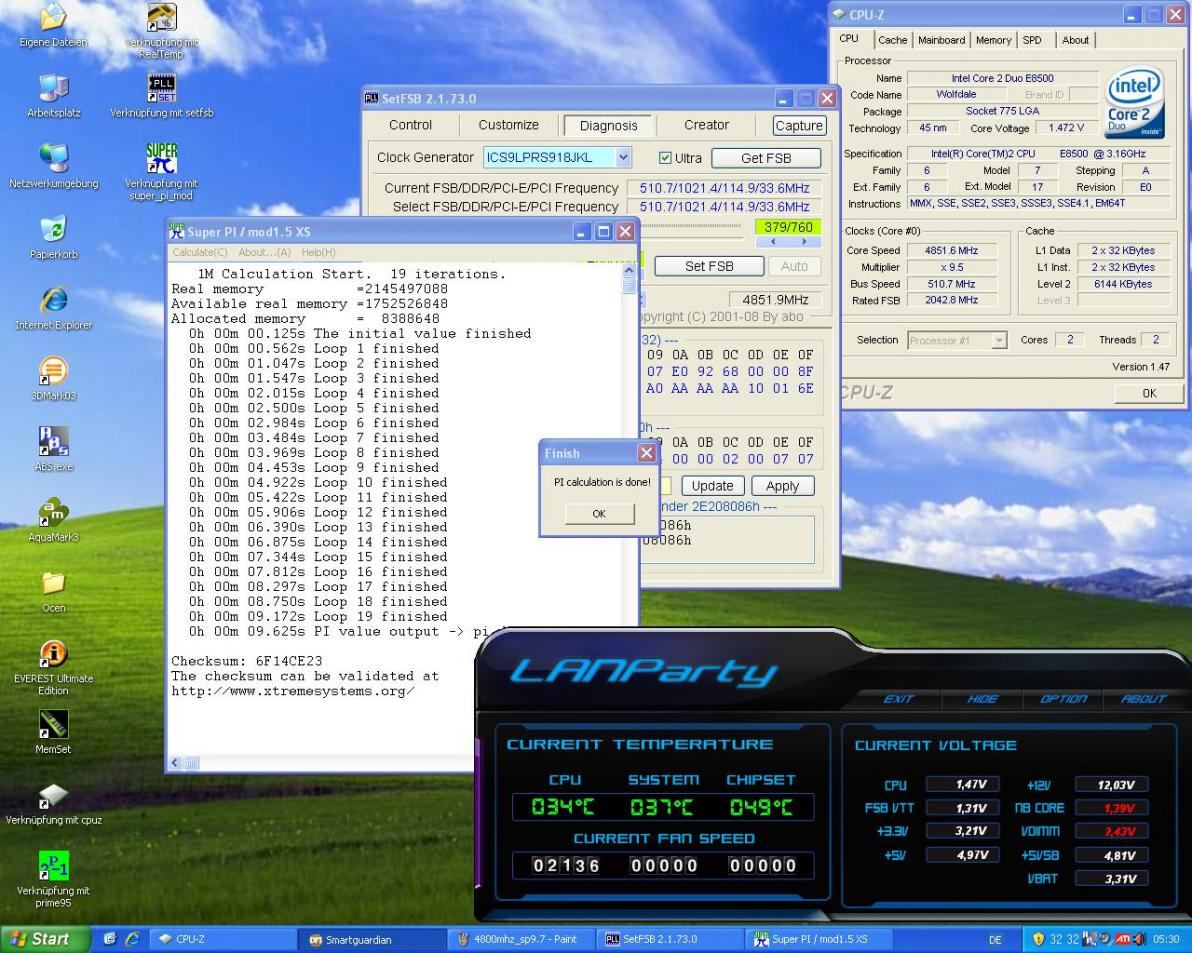The image size is (1192, 953).
Task: Click the quick launch Internet Explorer icon
Action: [132, 939]
